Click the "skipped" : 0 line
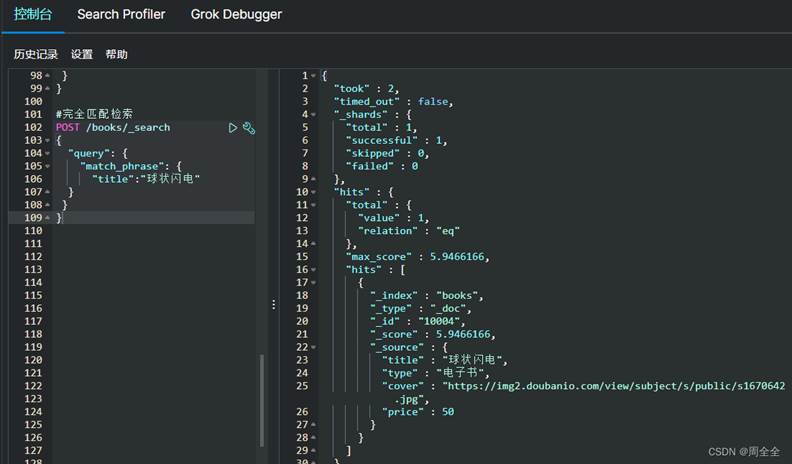Image resolution: width=792 pixels, height=464 pixels. pyautogui.click(x=387, y=153)
